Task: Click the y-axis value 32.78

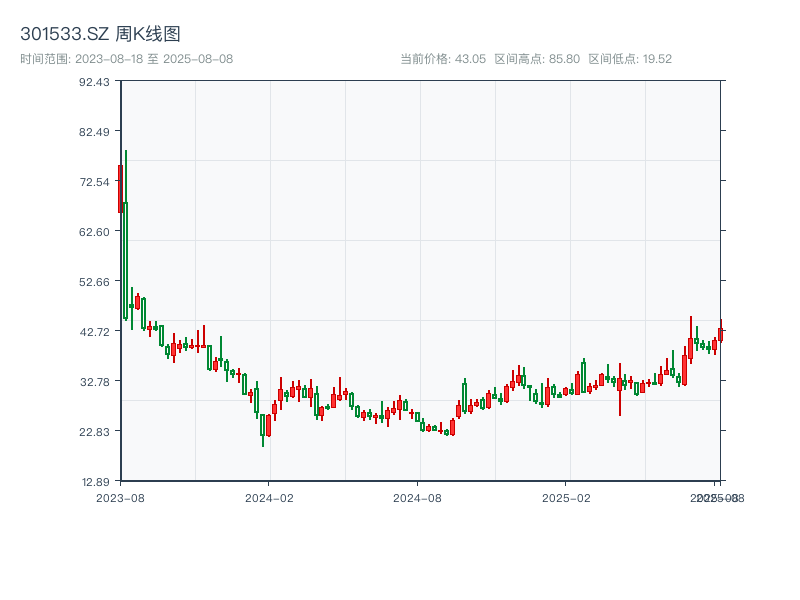Action: 94,382
